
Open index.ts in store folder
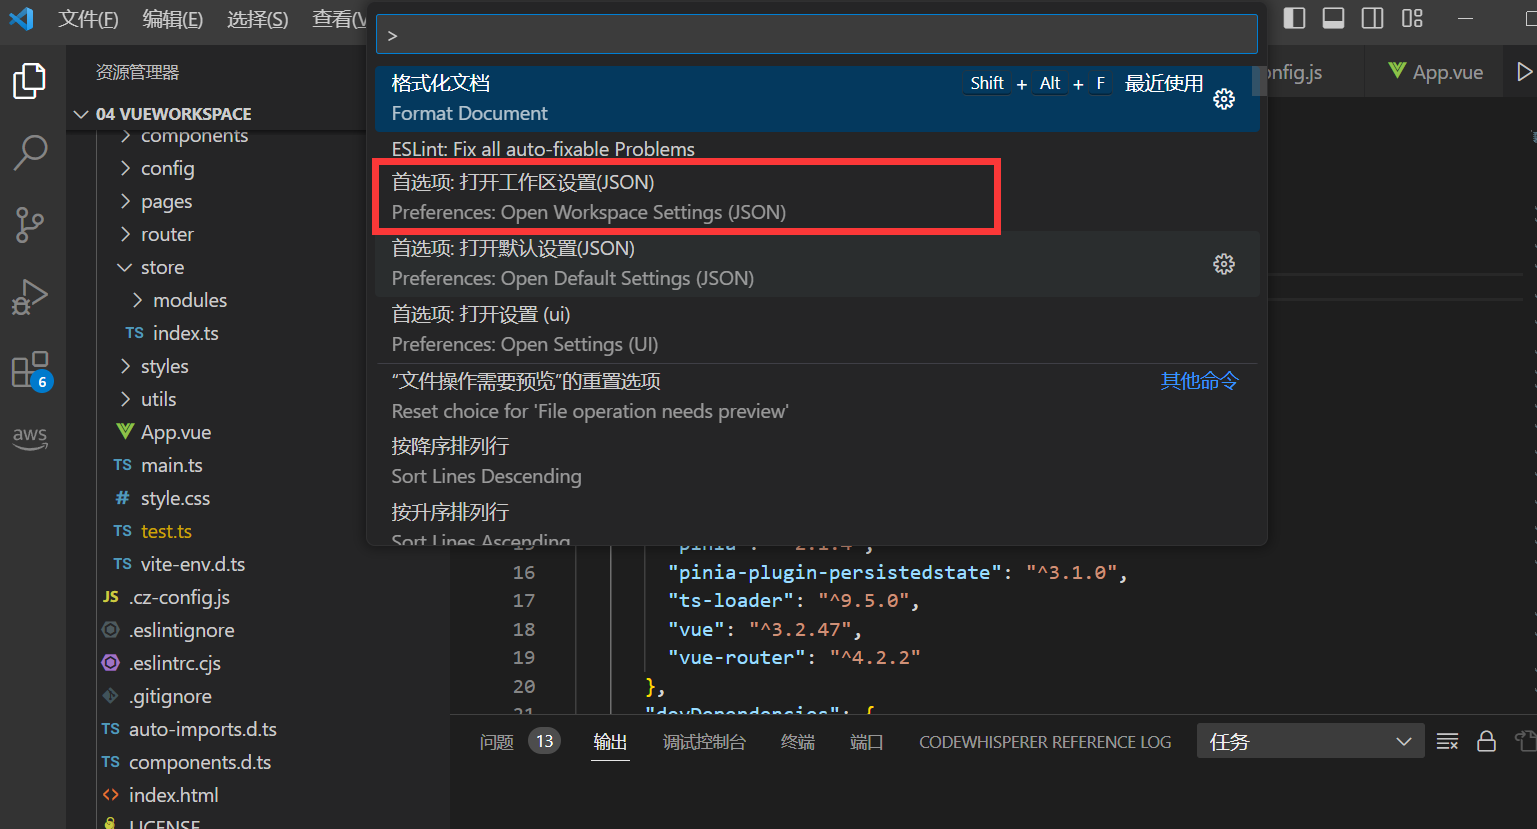[185, 333]
